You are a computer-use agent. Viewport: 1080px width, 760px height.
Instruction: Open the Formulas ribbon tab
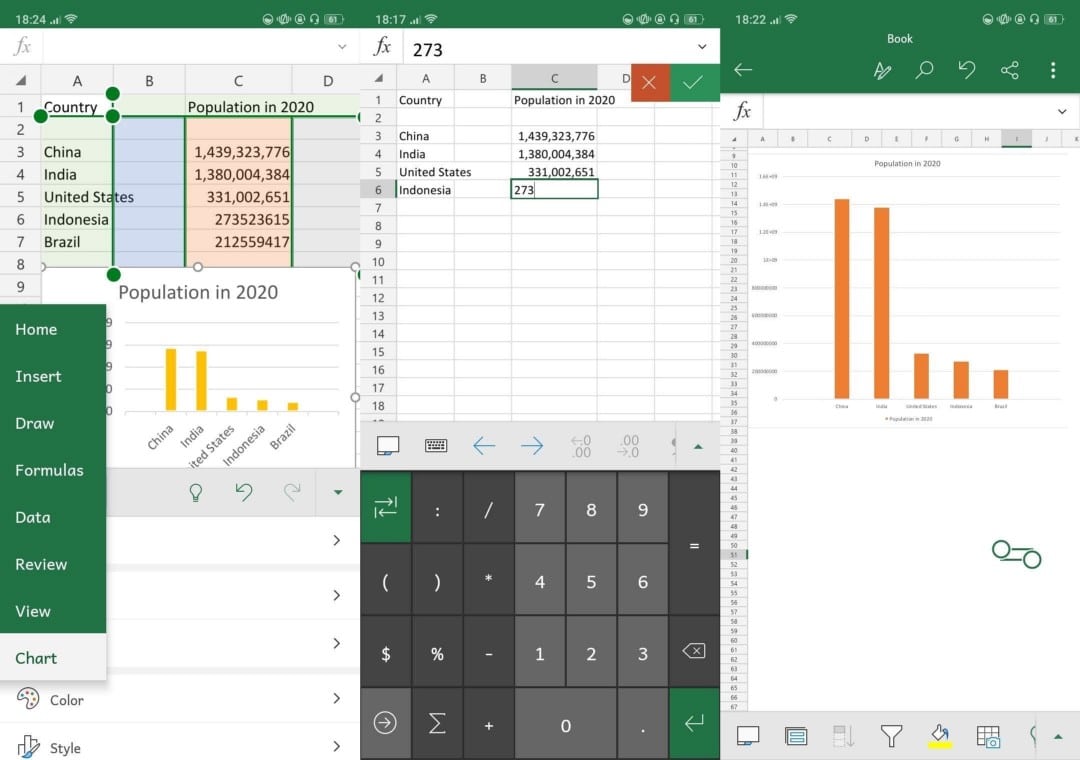[x=49, y=470]
